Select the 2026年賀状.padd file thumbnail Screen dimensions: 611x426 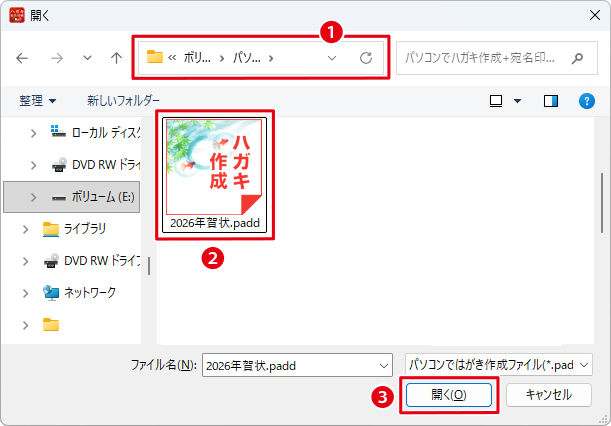[x=214, y=175]
